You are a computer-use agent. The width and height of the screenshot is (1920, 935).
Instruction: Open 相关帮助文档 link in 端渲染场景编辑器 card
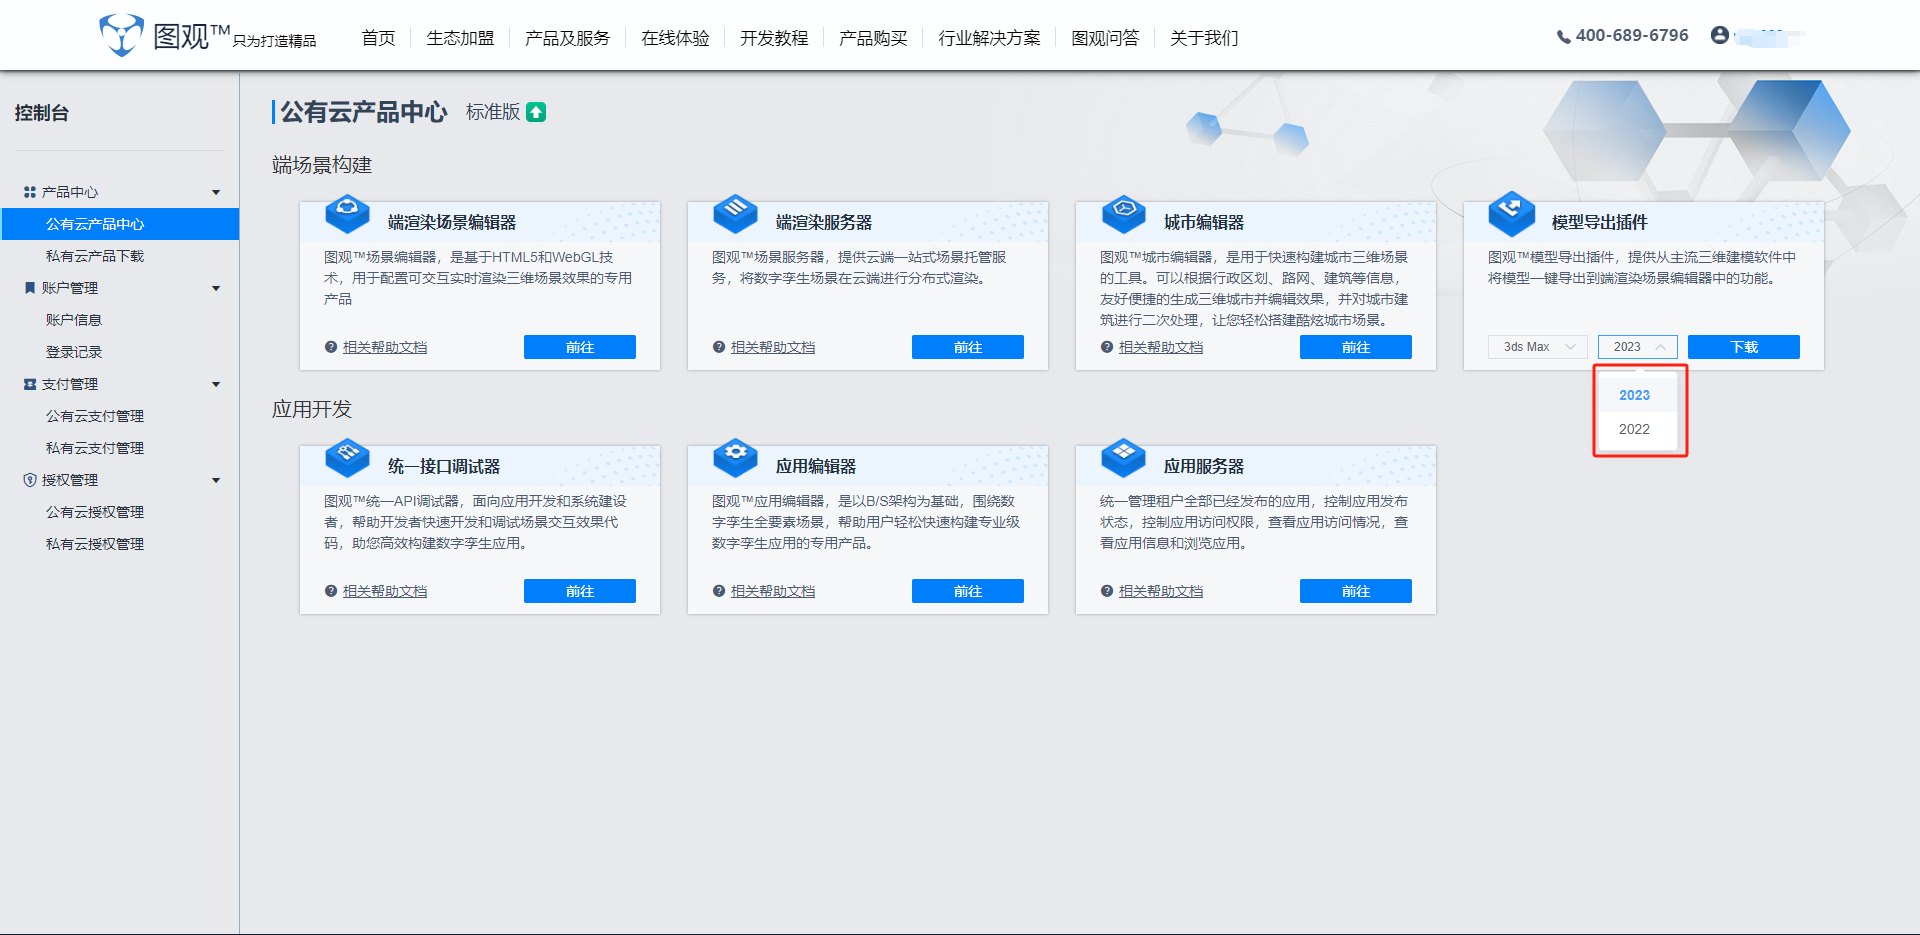385,347
